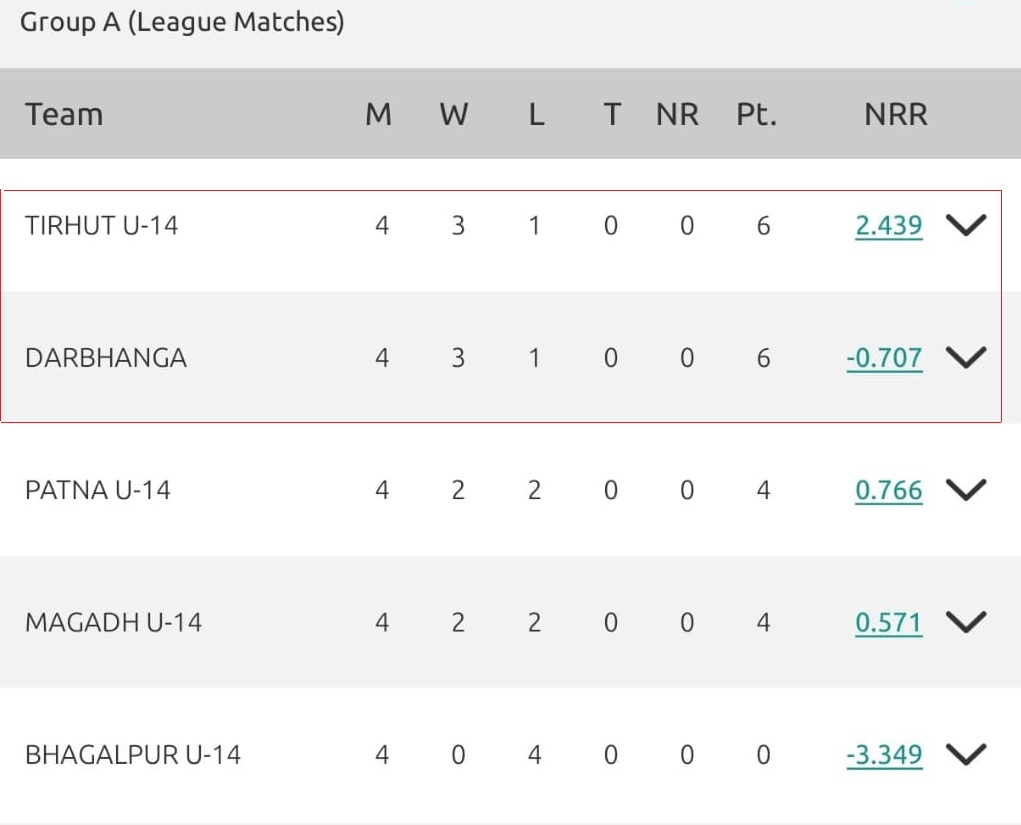
Task: Select the BHAGALPUR U-14 team name
Action: [133, 755]
